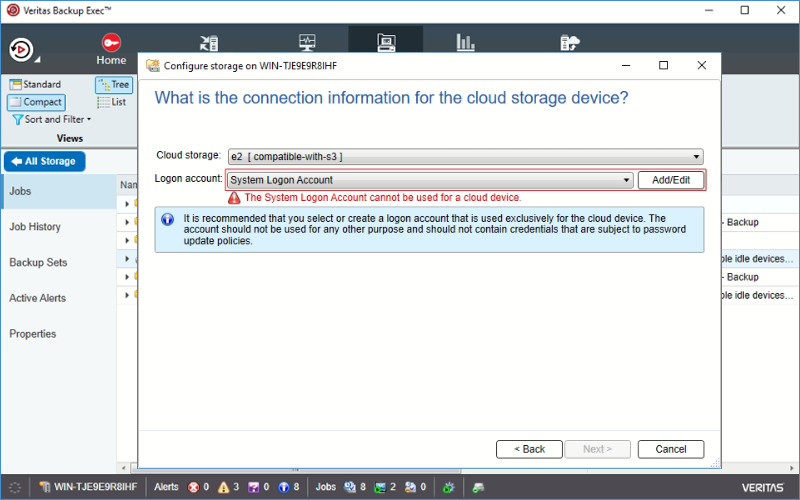Click the active jobs icon showing 2
The image size is (800, 500).
tap(380, 487)
